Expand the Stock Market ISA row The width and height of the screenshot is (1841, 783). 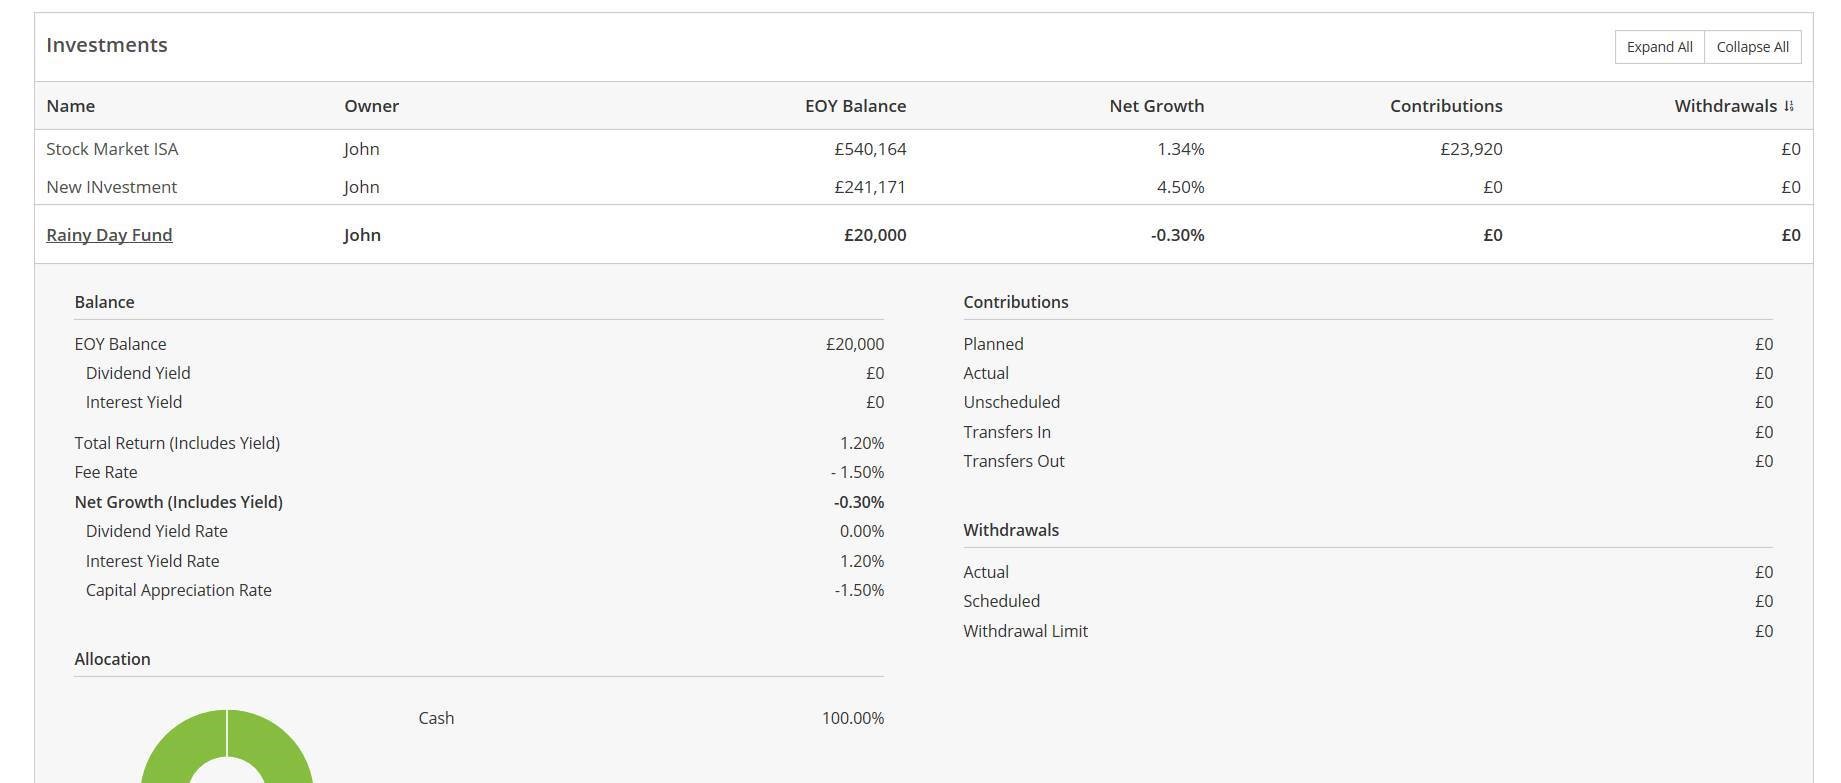click(x=112, y=149)
